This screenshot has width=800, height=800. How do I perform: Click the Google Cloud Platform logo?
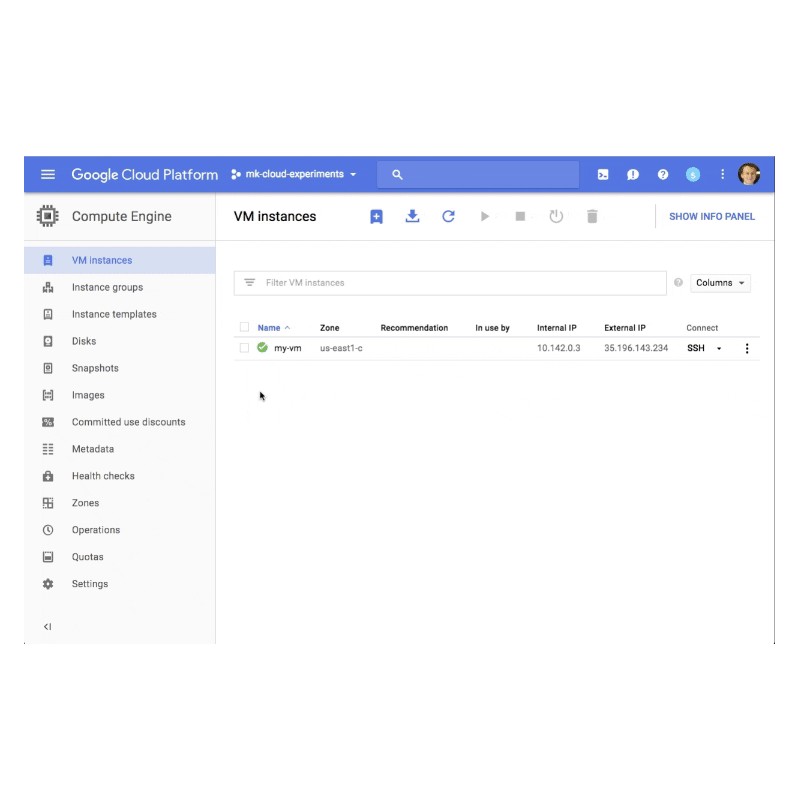(x=144, y=174)
